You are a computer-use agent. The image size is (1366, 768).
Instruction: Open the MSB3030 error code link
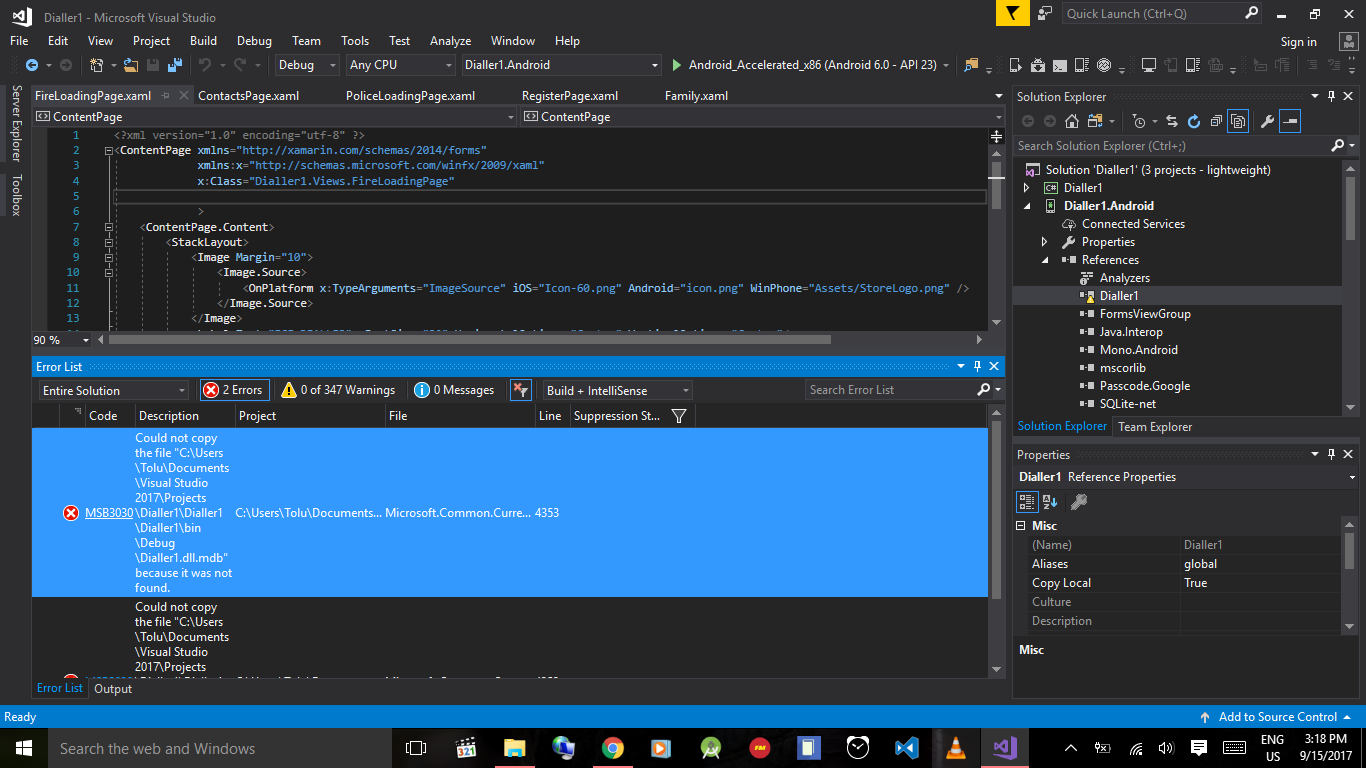pyautogui.click(x=109, y=513)
